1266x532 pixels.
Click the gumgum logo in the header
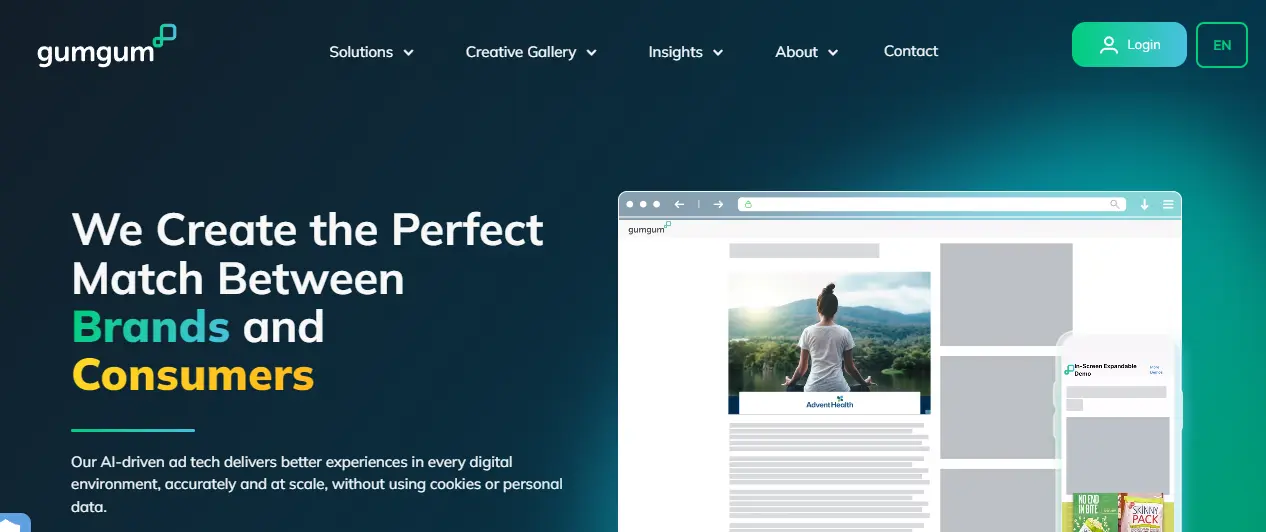[x=106, y=47]
